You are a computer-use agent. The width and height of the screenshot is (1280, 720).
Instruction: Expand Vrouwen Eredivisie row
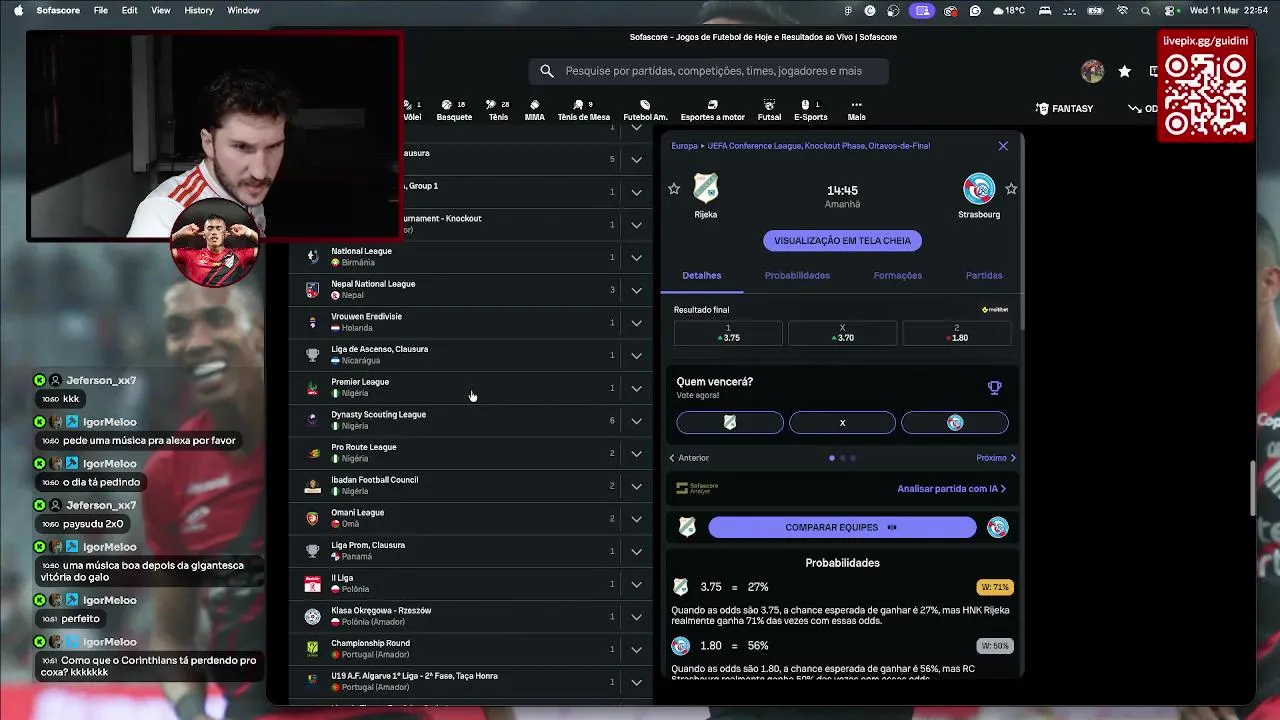[636, 323]
